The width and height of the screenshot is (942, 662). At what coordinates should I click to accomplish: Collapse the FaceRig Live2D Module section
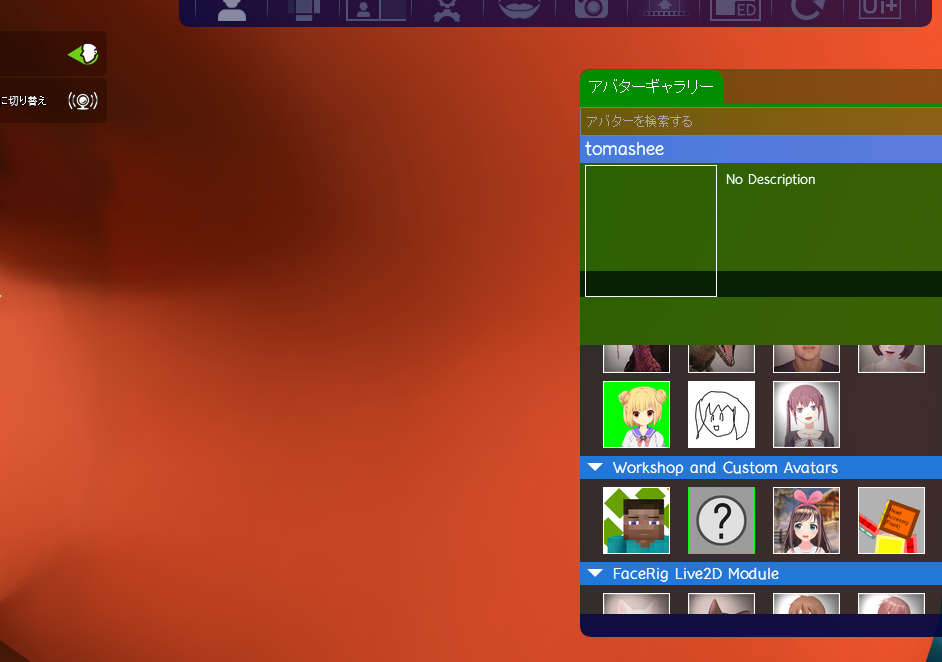point(595,573)
